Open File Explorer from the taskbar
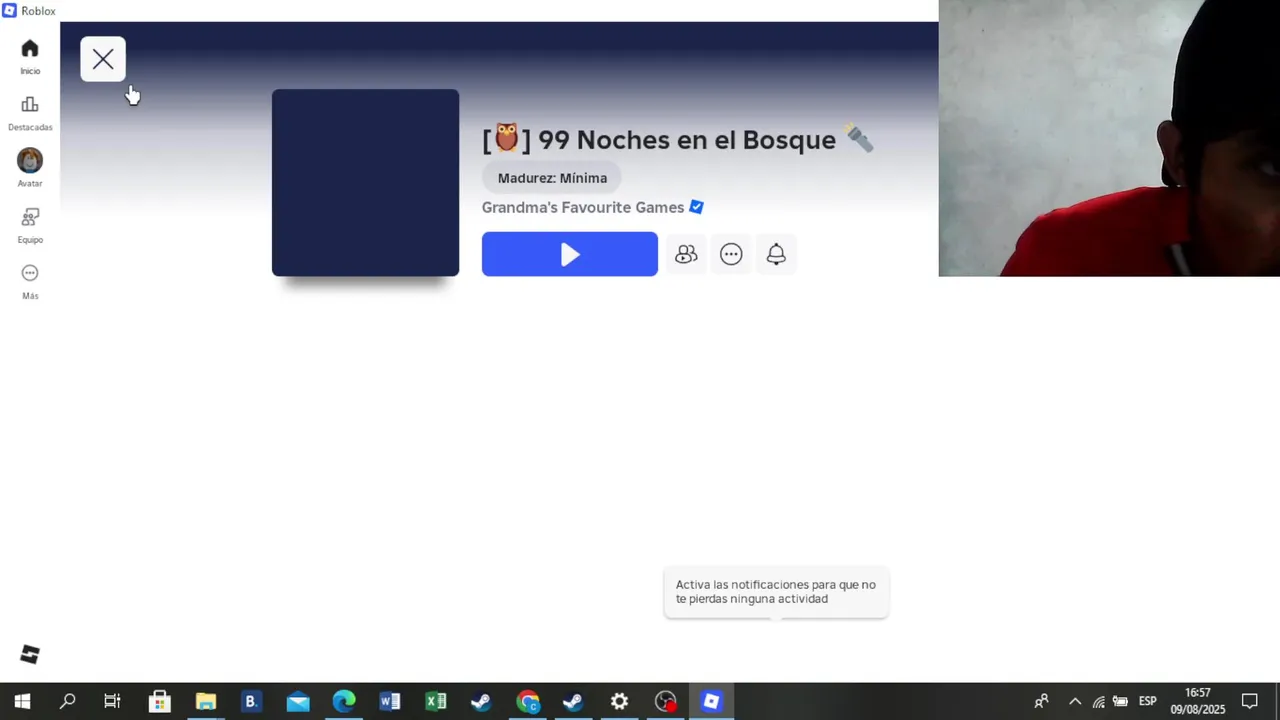 click(205, 702)
